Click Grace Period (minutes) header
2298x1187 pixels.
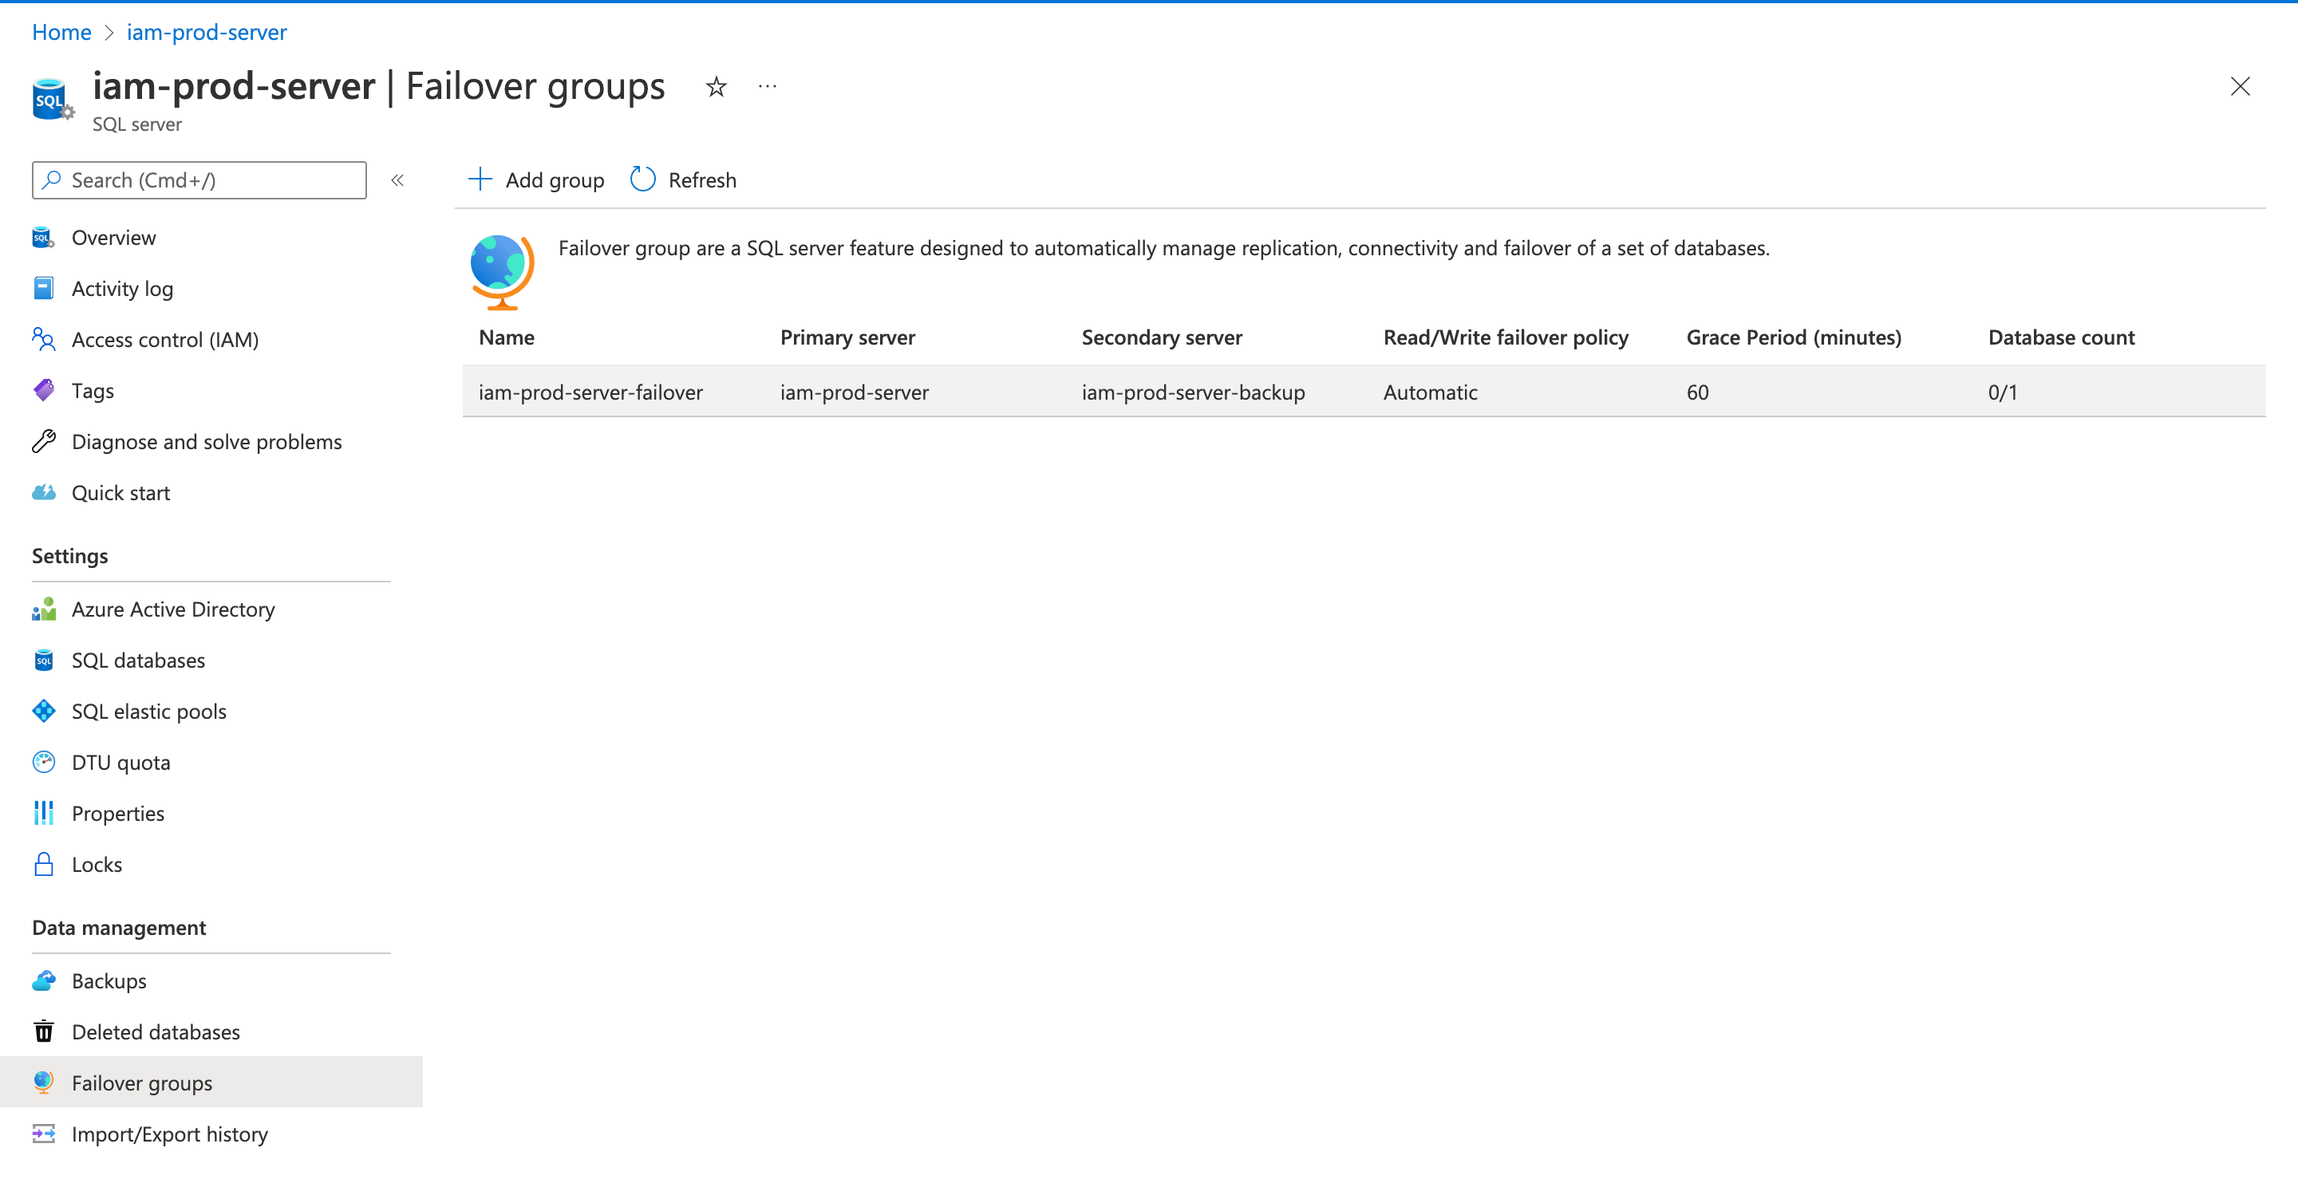(1794, 338)
